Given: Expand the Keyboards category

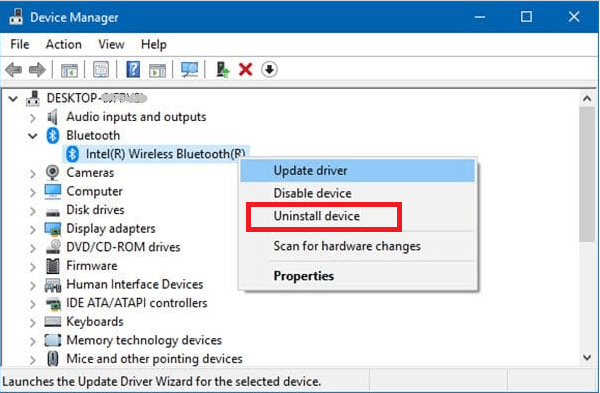Looking at the screenshot, I should click(x=33, y=322).
